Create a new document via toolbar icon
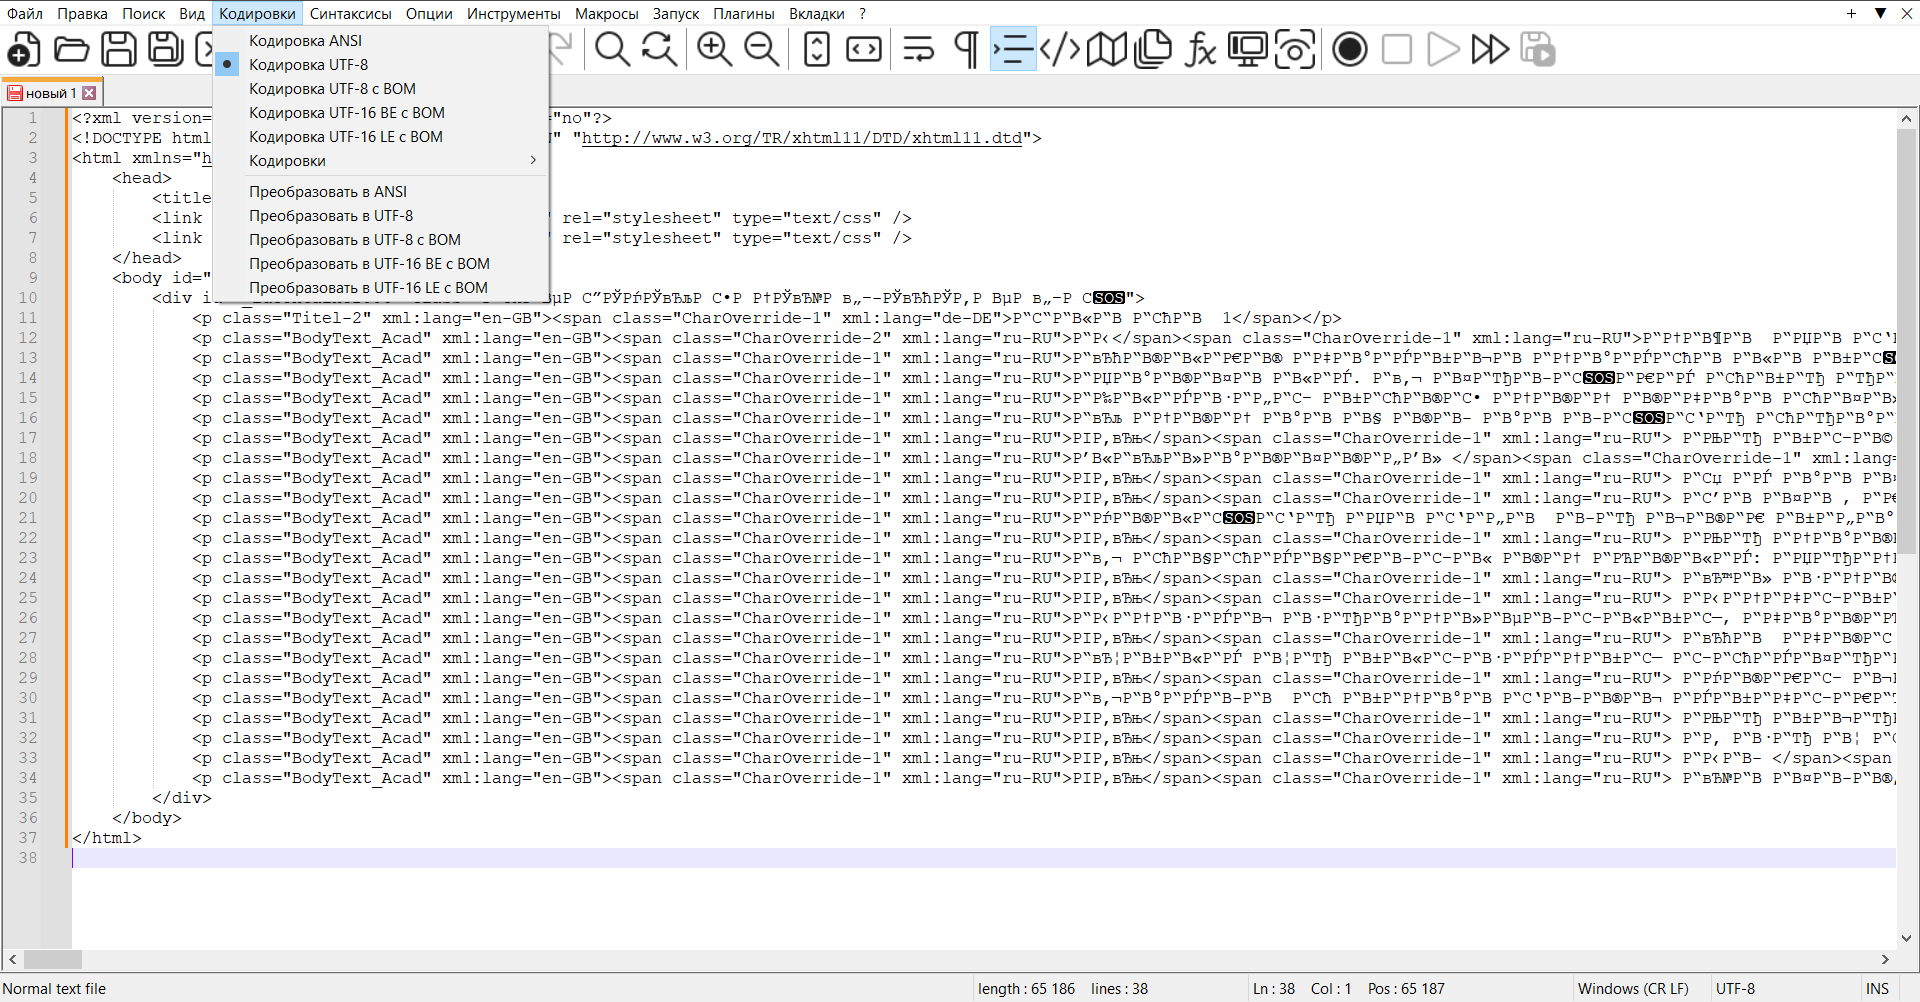The width and height of the screenshot is (1920, 1002). pos(24,49)
